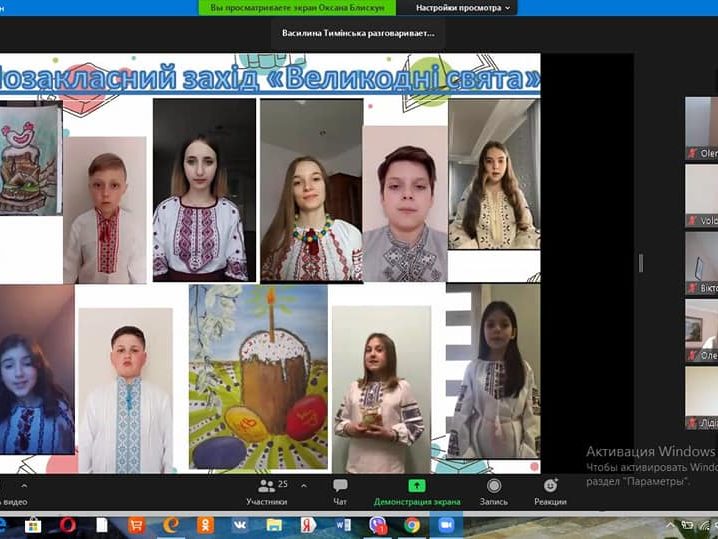Open Google Chrome from the taskbar
Screen dimensions: 718x539
pos(412,525)
